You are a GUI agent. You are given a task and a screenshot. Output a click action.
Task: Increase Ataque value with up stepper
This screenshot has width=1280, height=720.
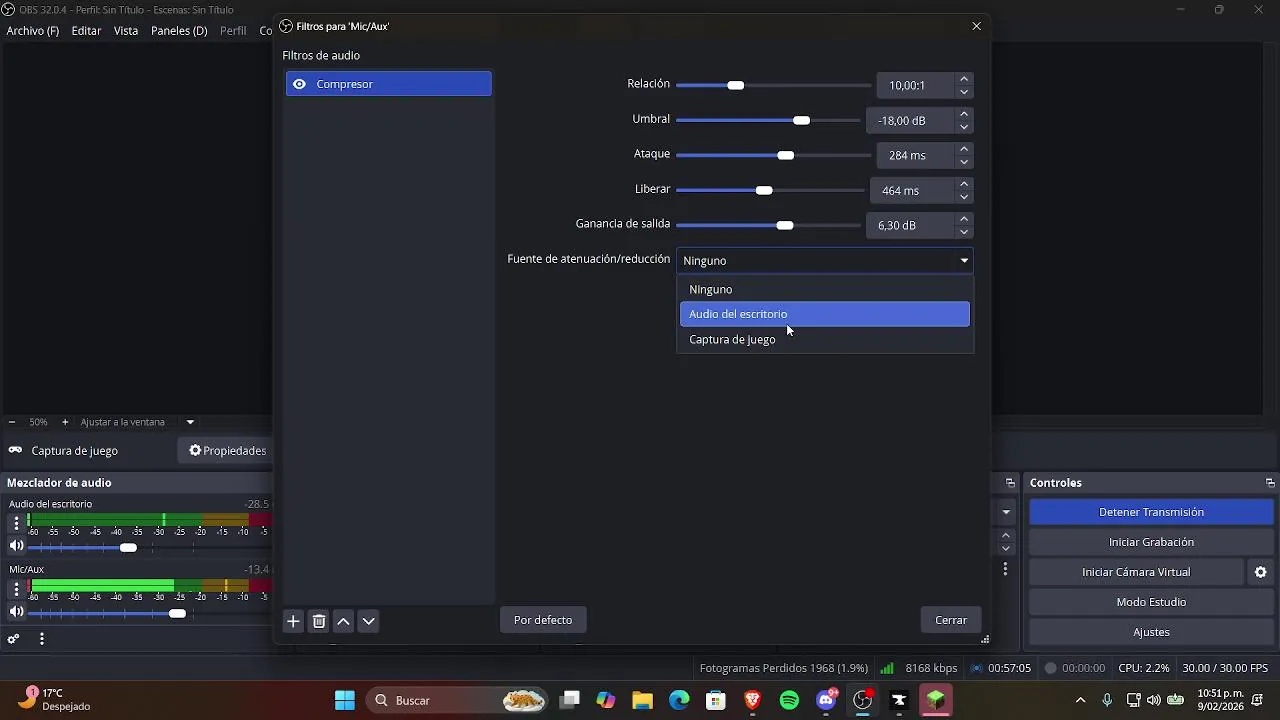coord(964,149)
